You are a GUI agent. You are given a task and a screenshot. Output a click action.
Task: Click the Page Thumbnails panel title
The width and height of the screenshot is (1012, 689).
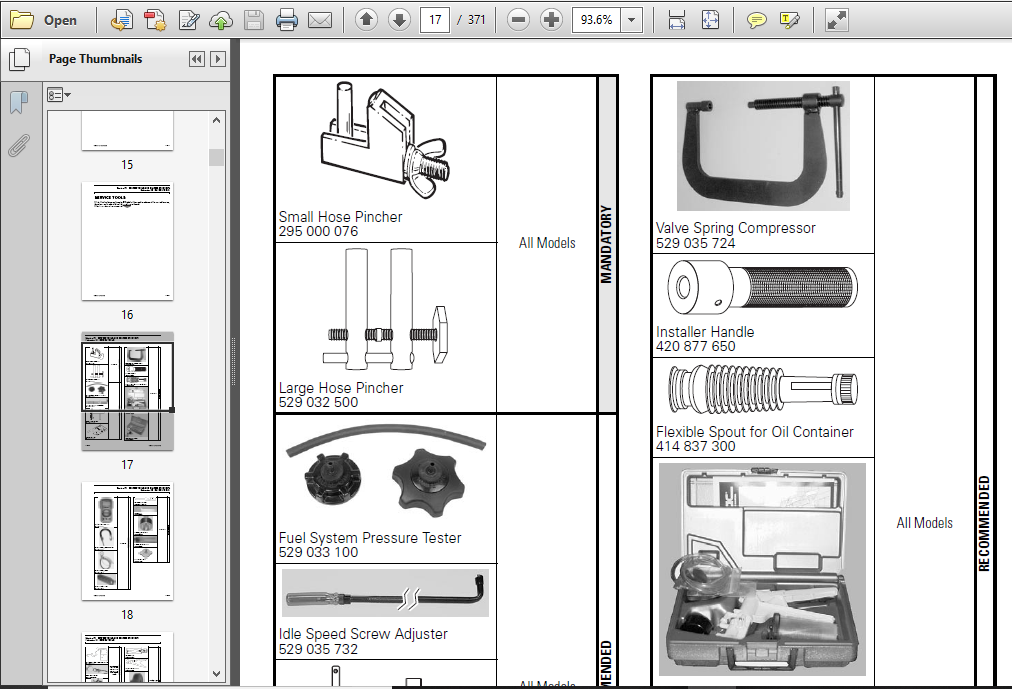pos(96,59)
